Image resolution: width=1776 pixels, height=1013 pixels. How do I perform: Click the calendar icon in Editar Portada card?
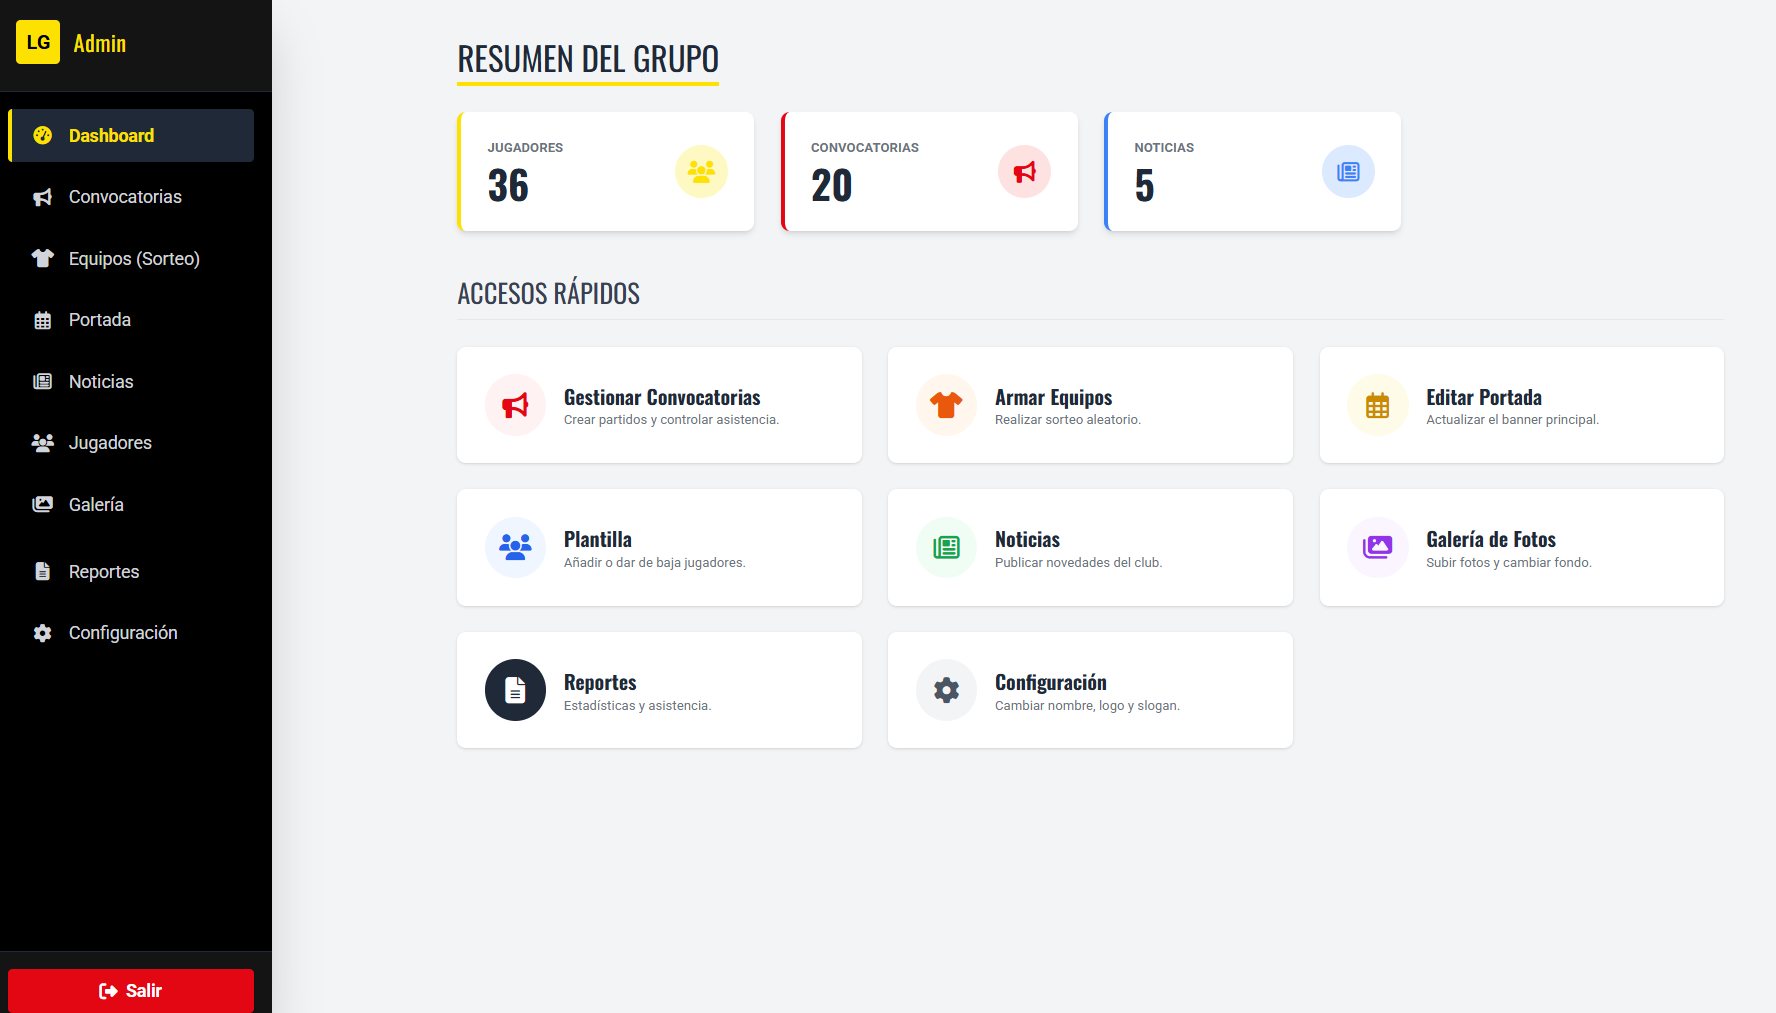pyautogui.click(x=1377, y=405)
